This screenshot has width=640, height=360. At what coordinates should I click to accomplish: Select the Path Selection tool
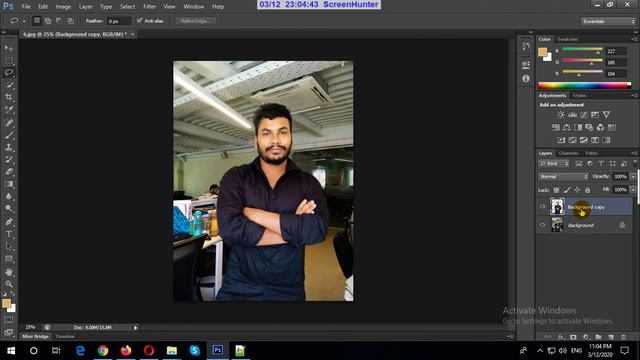click(x=9, y=246)
